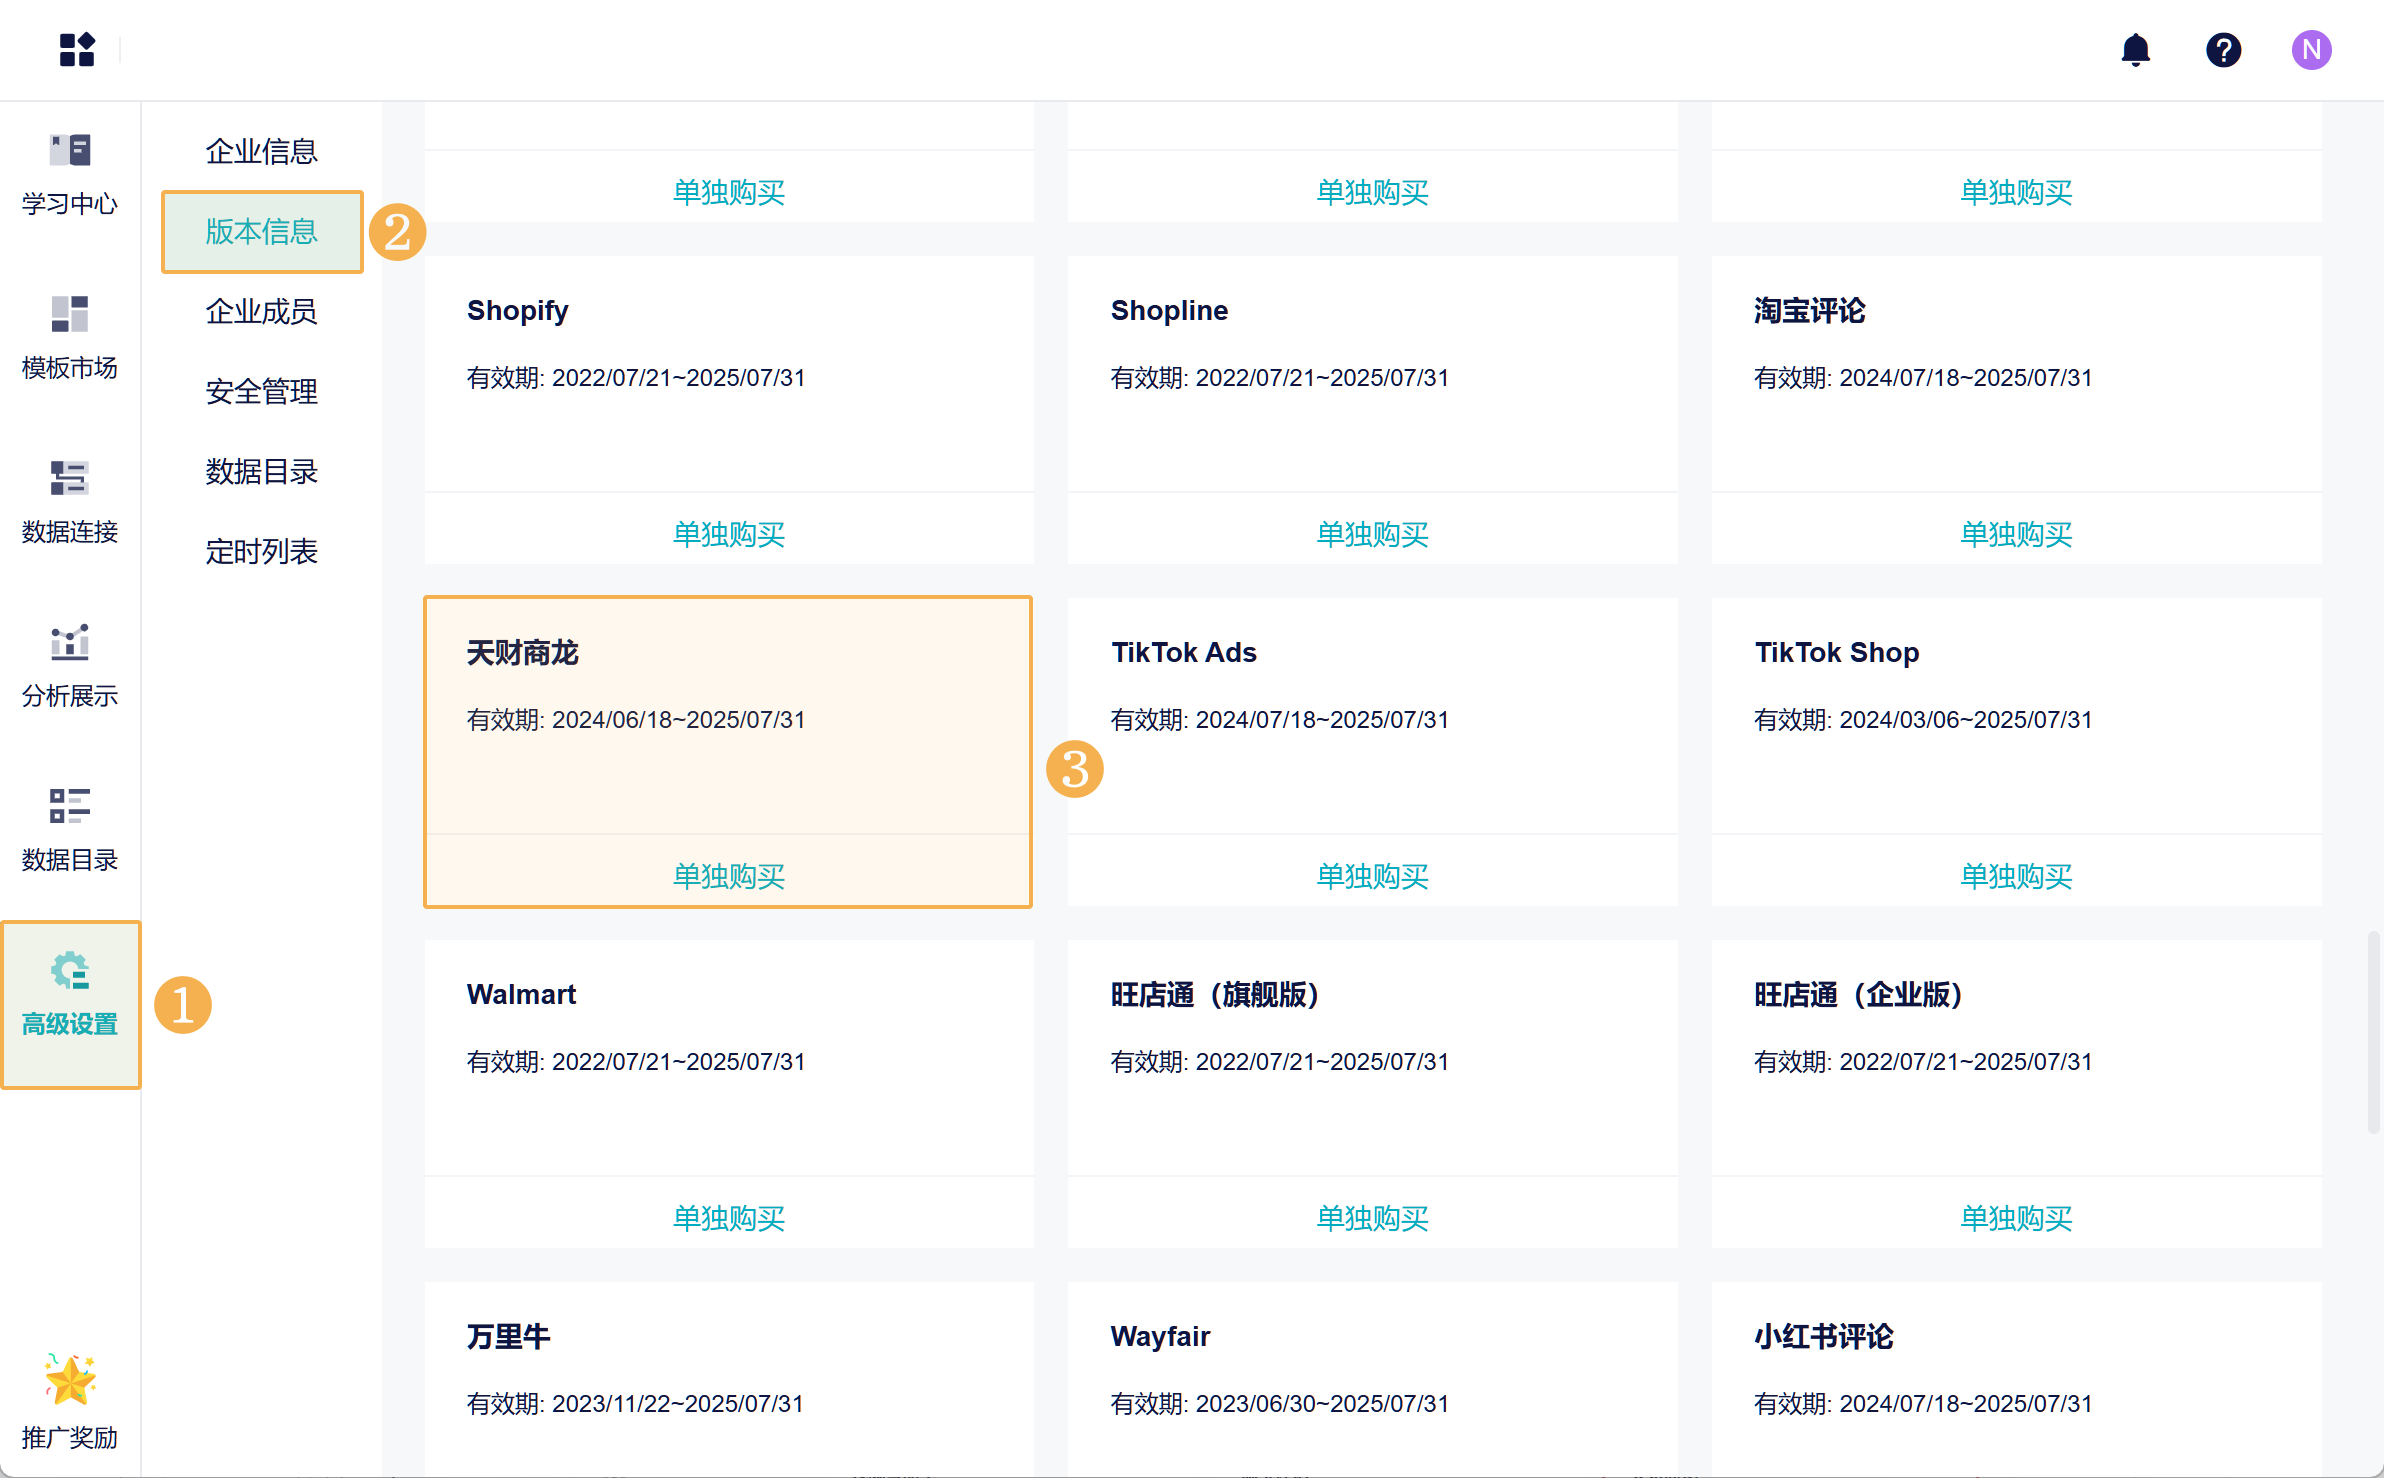Screen dimensions: 2384x1478
Task: Open 定时列表 menu item
Action: click(261, 551)
